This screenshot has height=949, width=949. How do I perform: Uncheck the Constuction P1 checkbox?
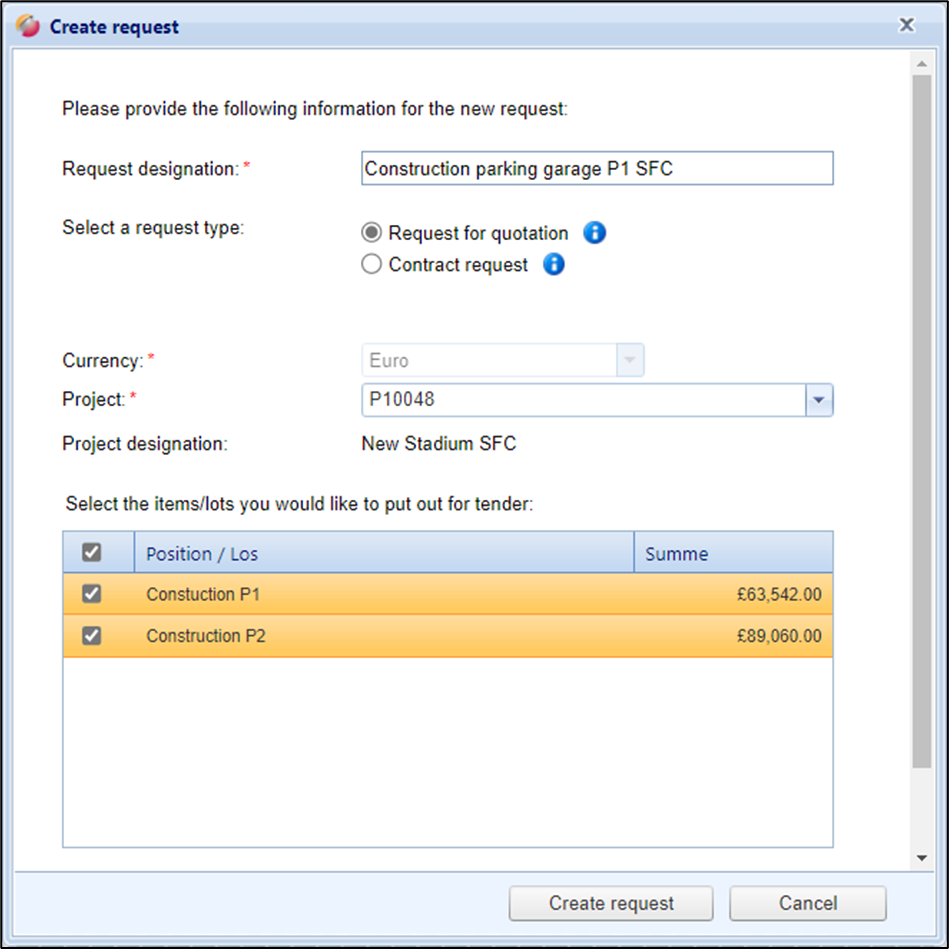[92, 594]
